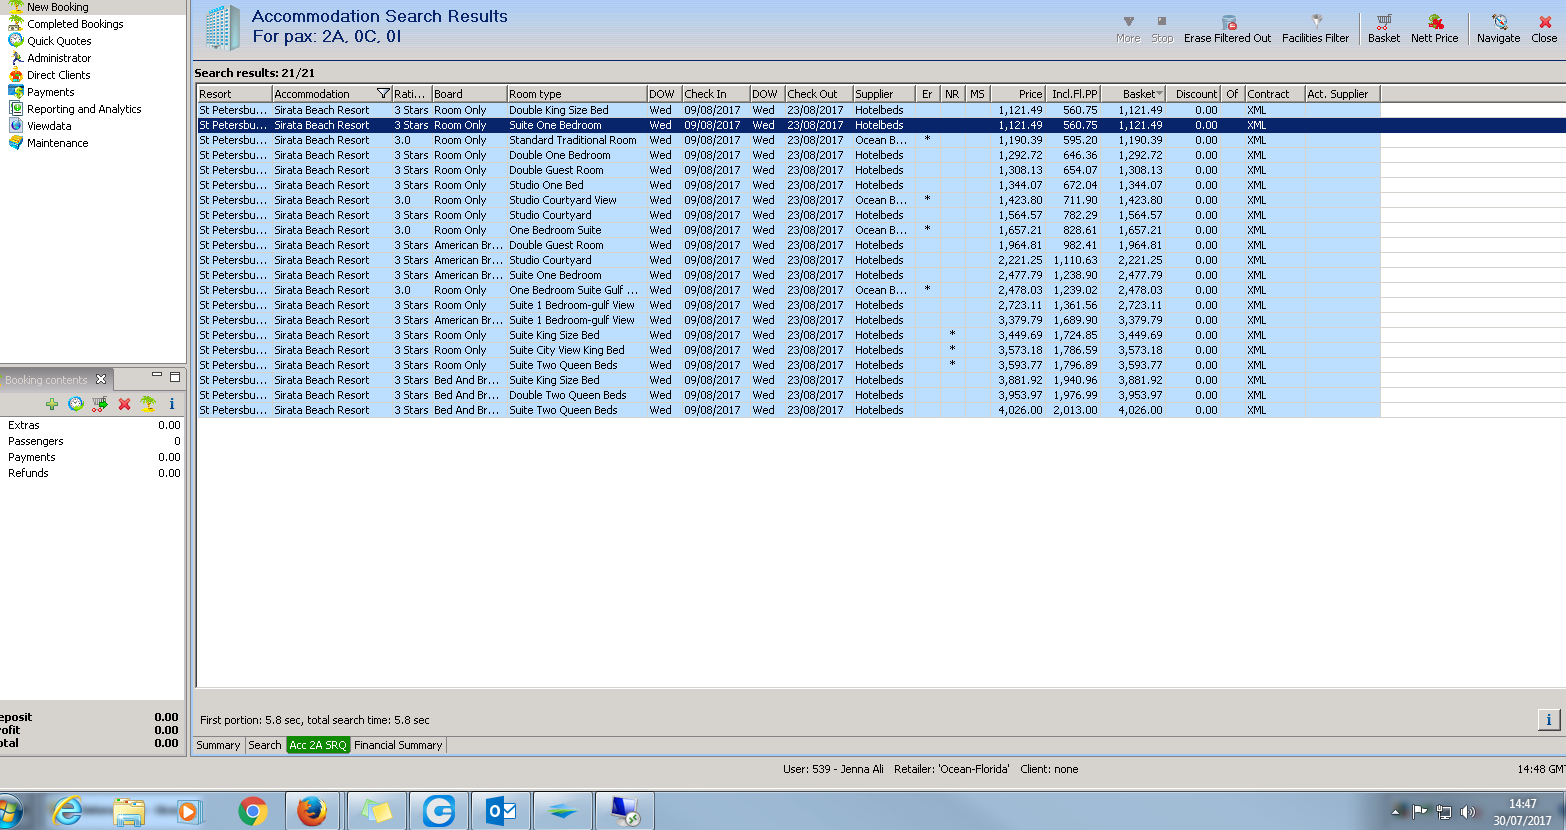Minimize the Booking contents panel
This screenshot has height=830, width=1566.
pos(157,376)
